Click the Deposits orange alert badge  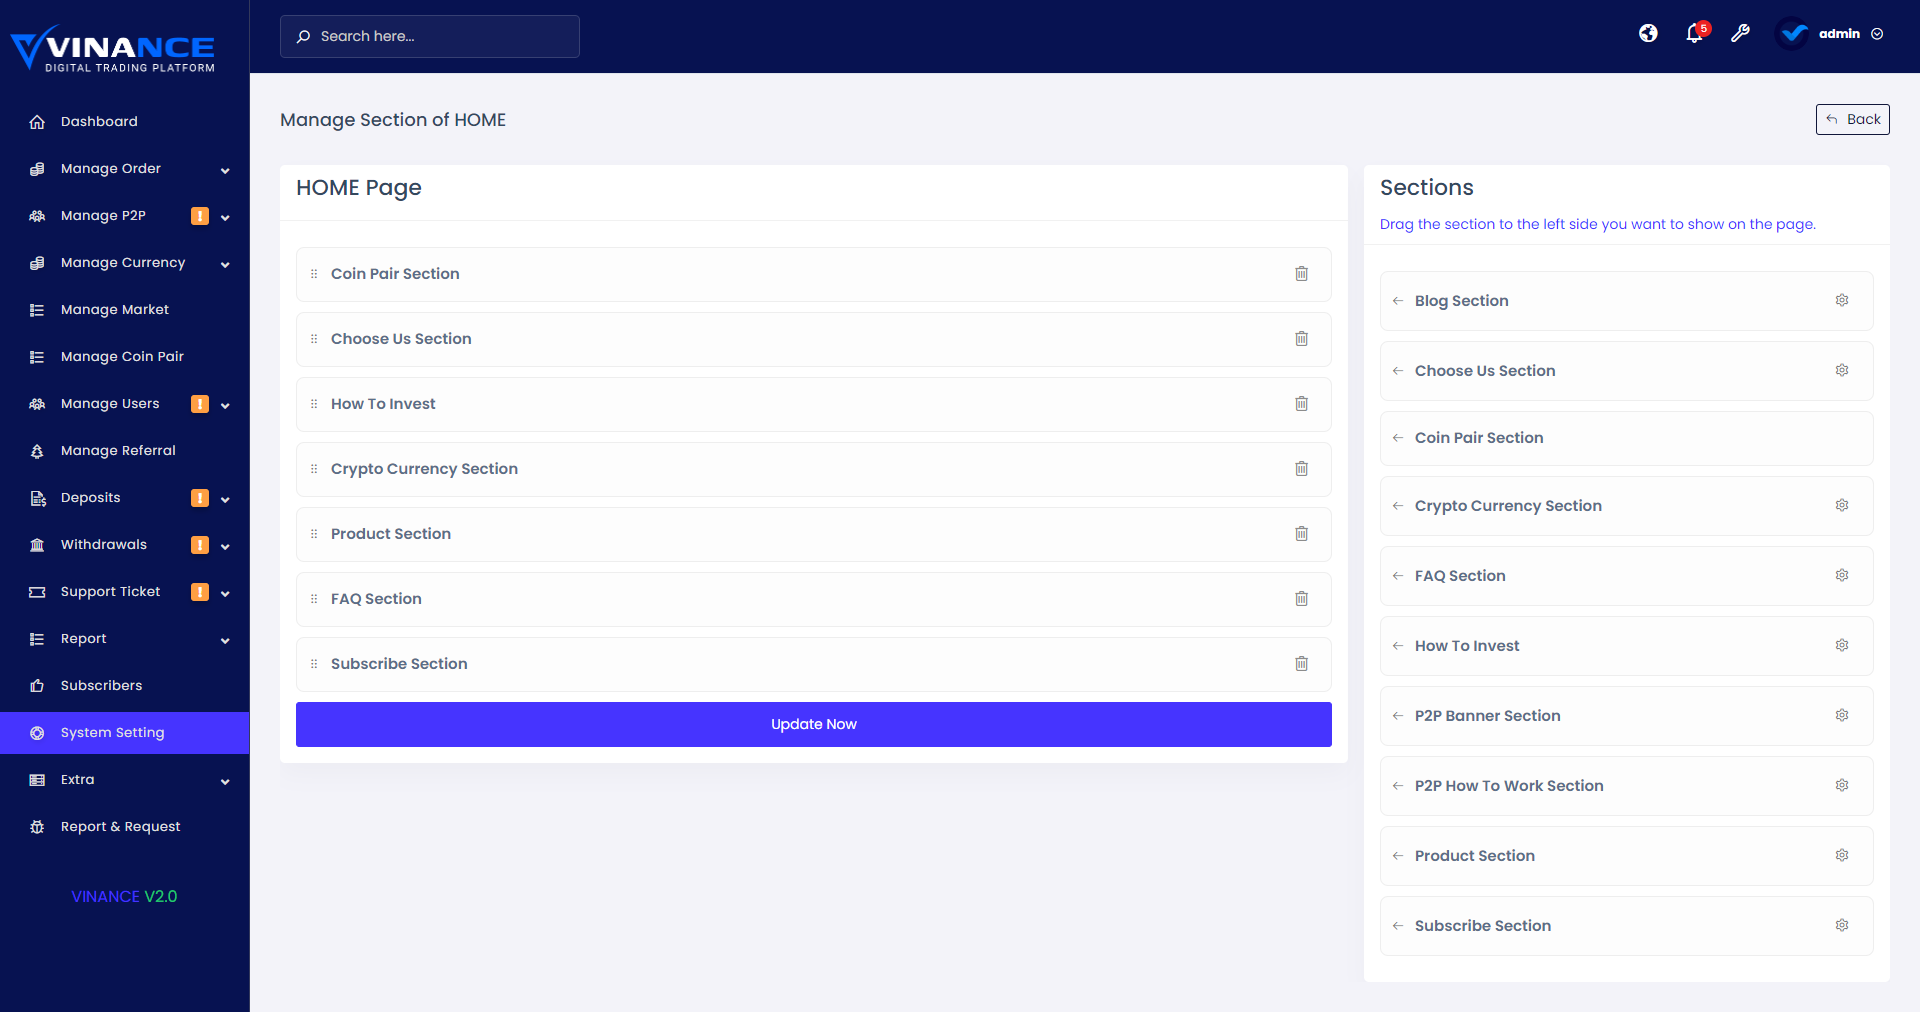click(200, 498)
